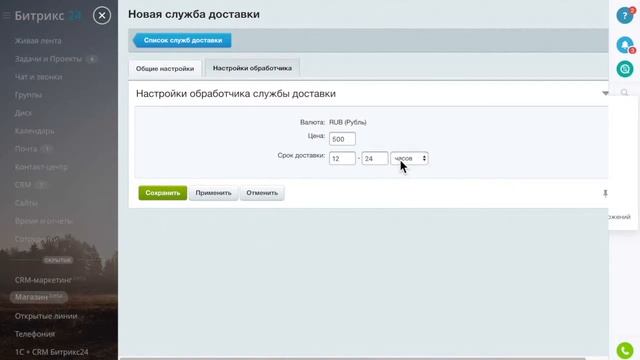Open Живая лента in the sidebar

coord(38,41)
